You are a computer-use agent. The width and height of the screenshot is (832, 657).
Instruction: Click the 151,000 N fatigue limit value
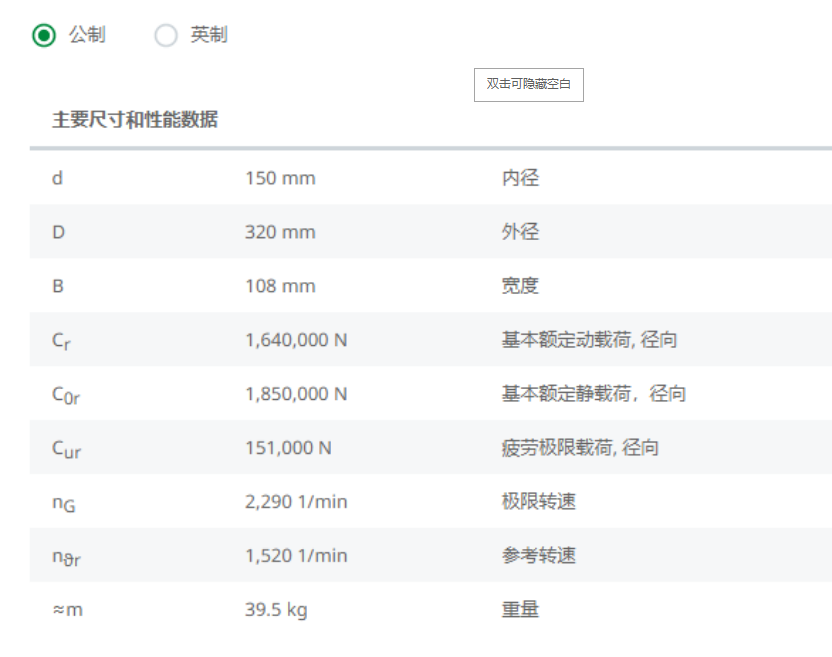coord(288,448)
